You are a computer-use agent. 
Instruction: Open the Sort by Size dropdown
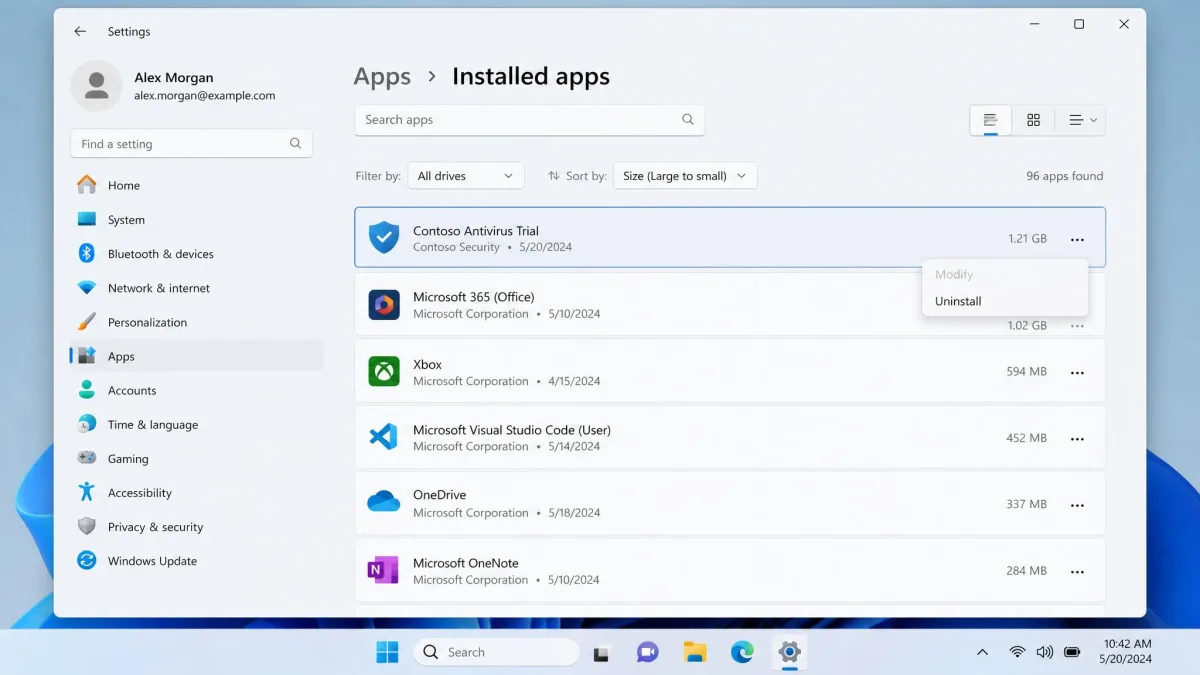(685, 176)
